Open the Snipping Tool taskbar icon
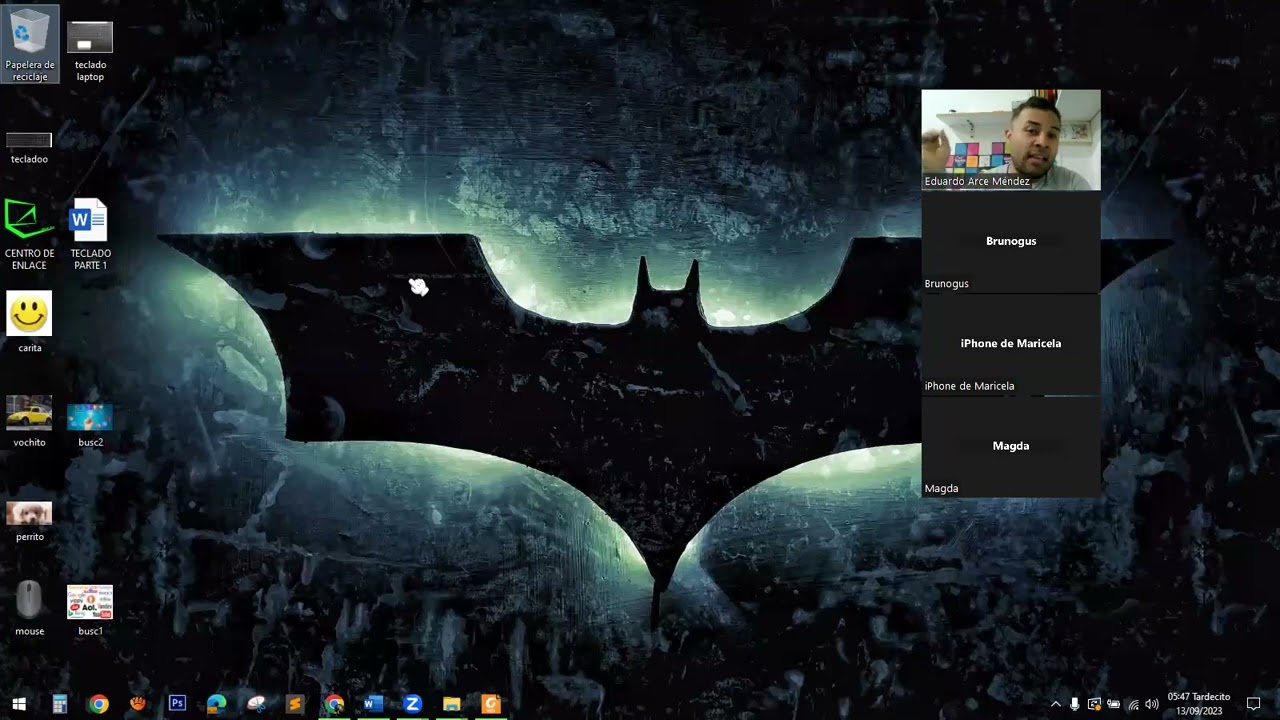 [256, 704]
